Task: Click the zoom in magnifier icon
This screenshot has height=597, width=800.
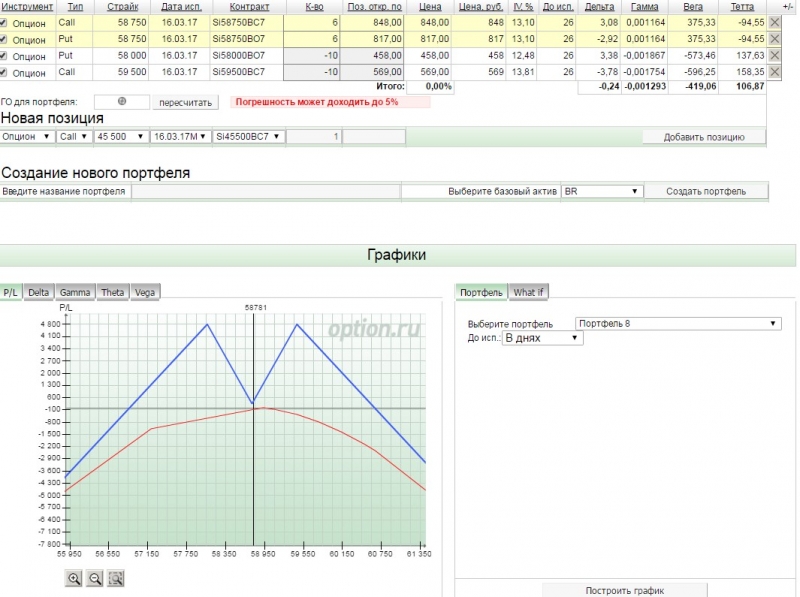Action: click(73, 578)
